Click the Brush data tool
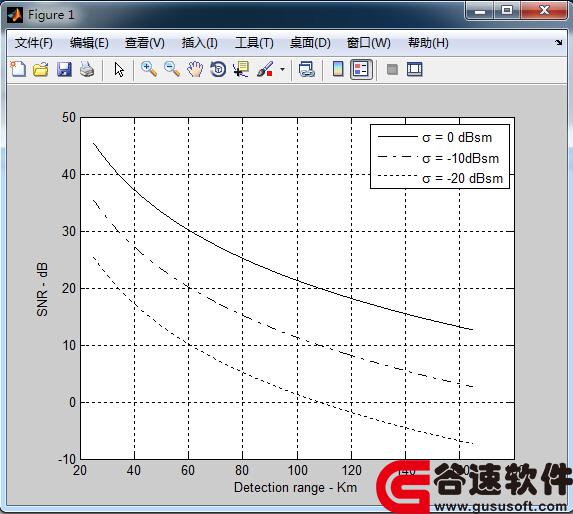The width and height of the screenshot is (573, 514). pyautogui.click(x=265, y=69)
